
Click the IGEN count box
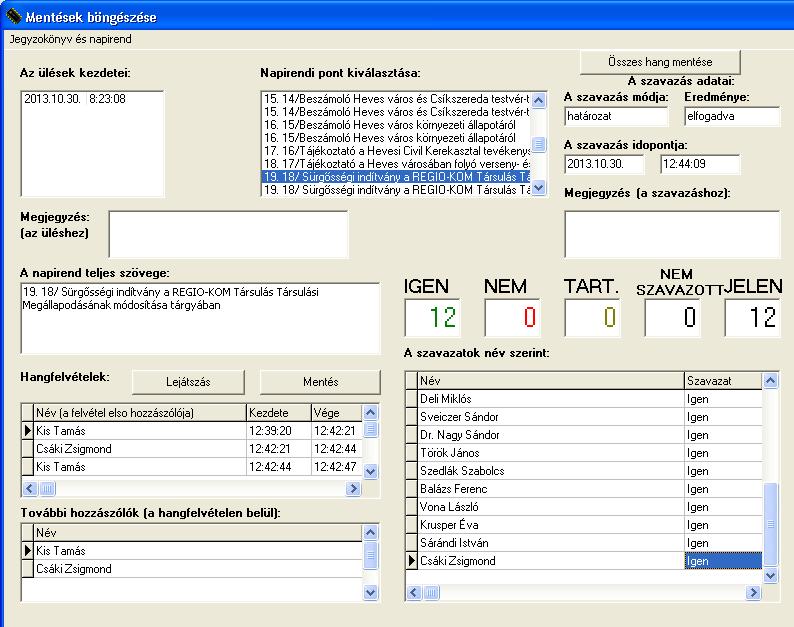(x=432, y=318)
